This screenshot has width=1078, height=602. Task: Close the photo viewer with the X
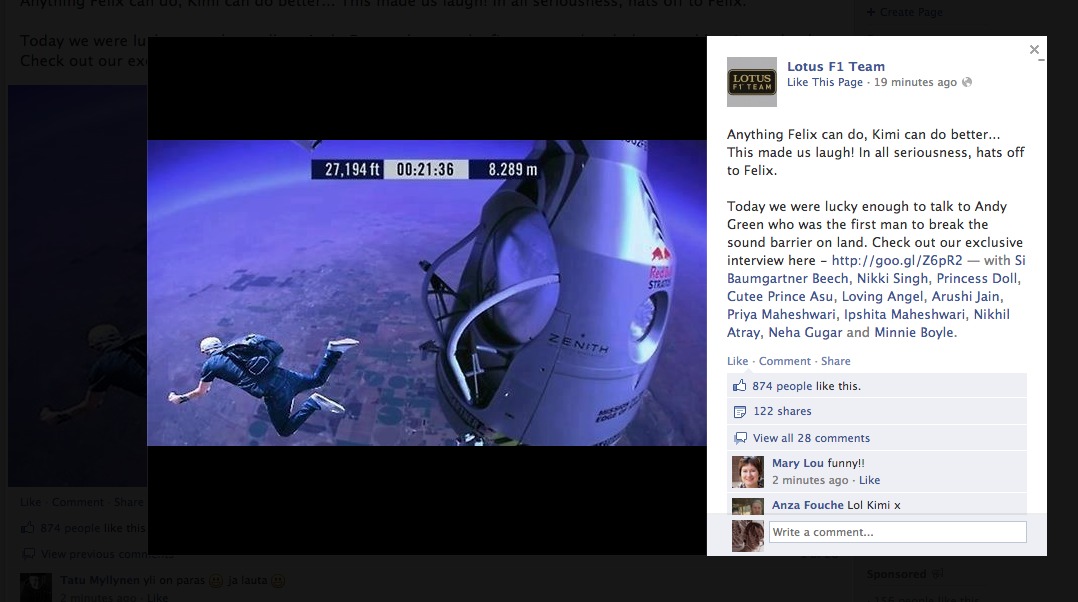[x=1034, y=50]
